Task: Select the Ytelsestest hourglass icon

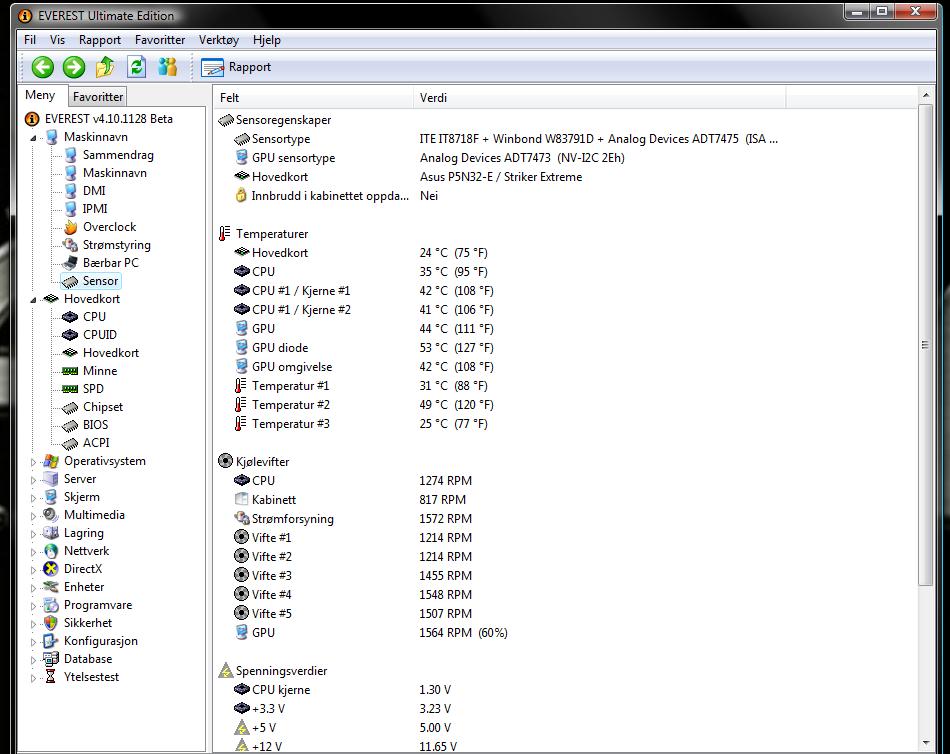Action: 51,677
